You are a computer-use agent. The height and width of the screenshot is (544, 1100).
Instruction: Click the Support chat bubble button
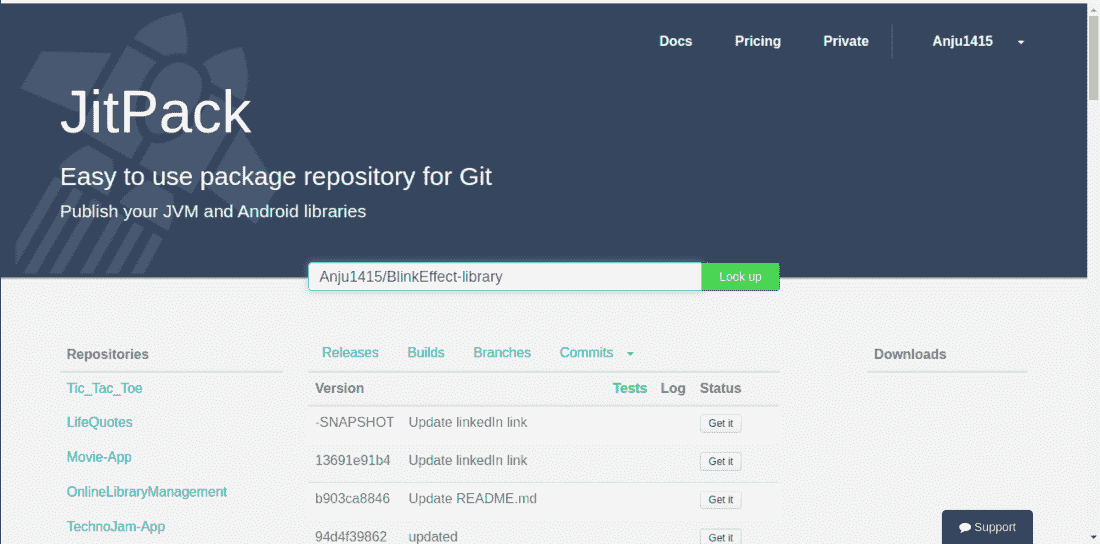(987, 527)
